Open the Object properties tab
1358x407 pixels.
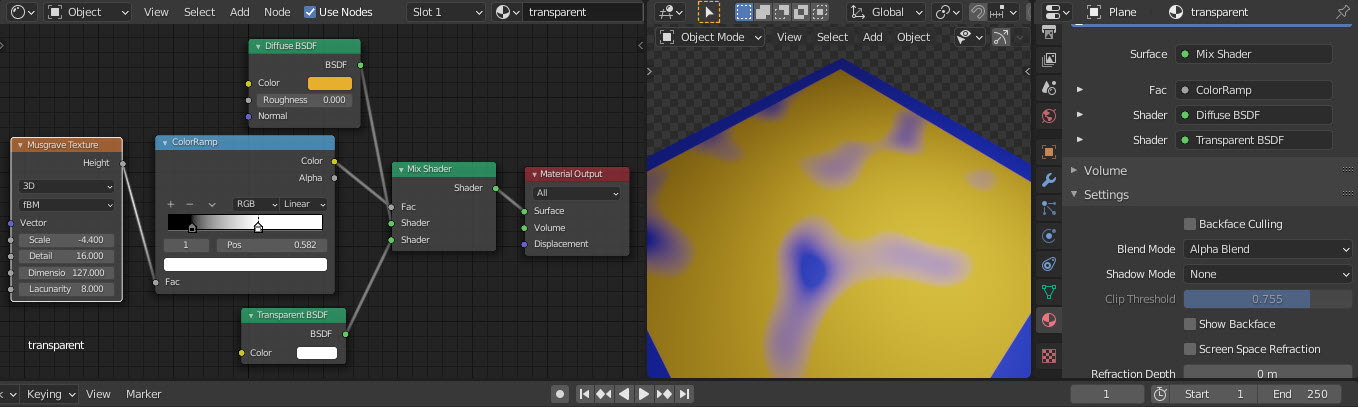click(x=1049, y=152)
